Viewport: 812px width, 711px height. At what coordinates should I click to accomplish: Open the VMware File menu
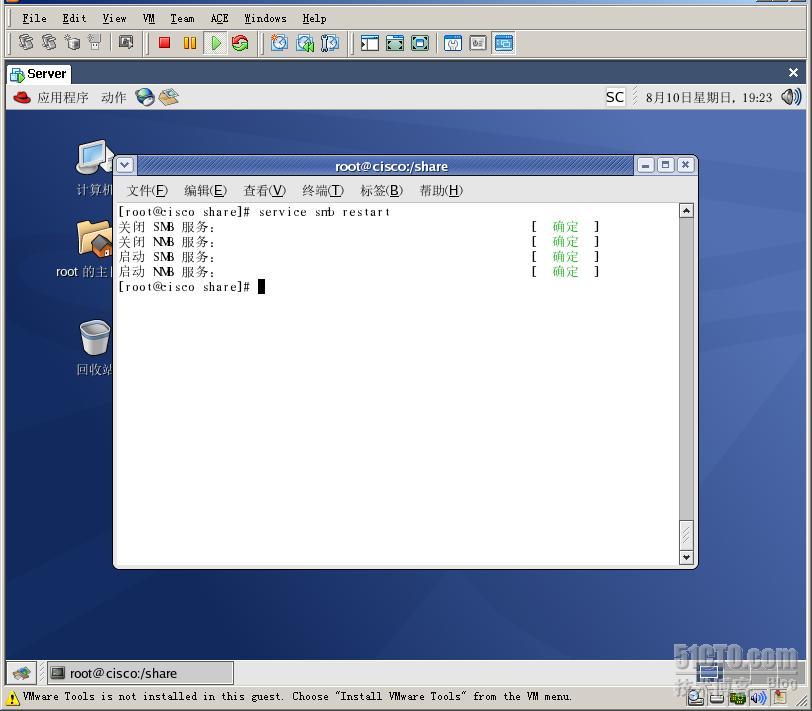[x=34, y=19]
